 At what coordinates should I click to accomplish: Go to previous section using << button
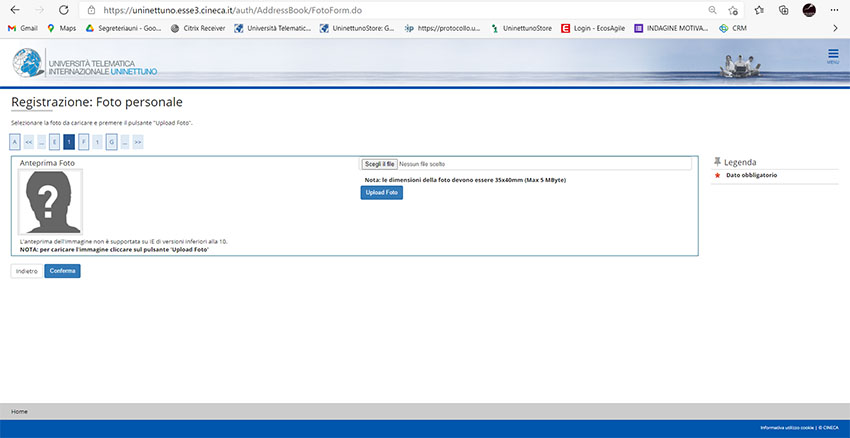pos(29,142)
